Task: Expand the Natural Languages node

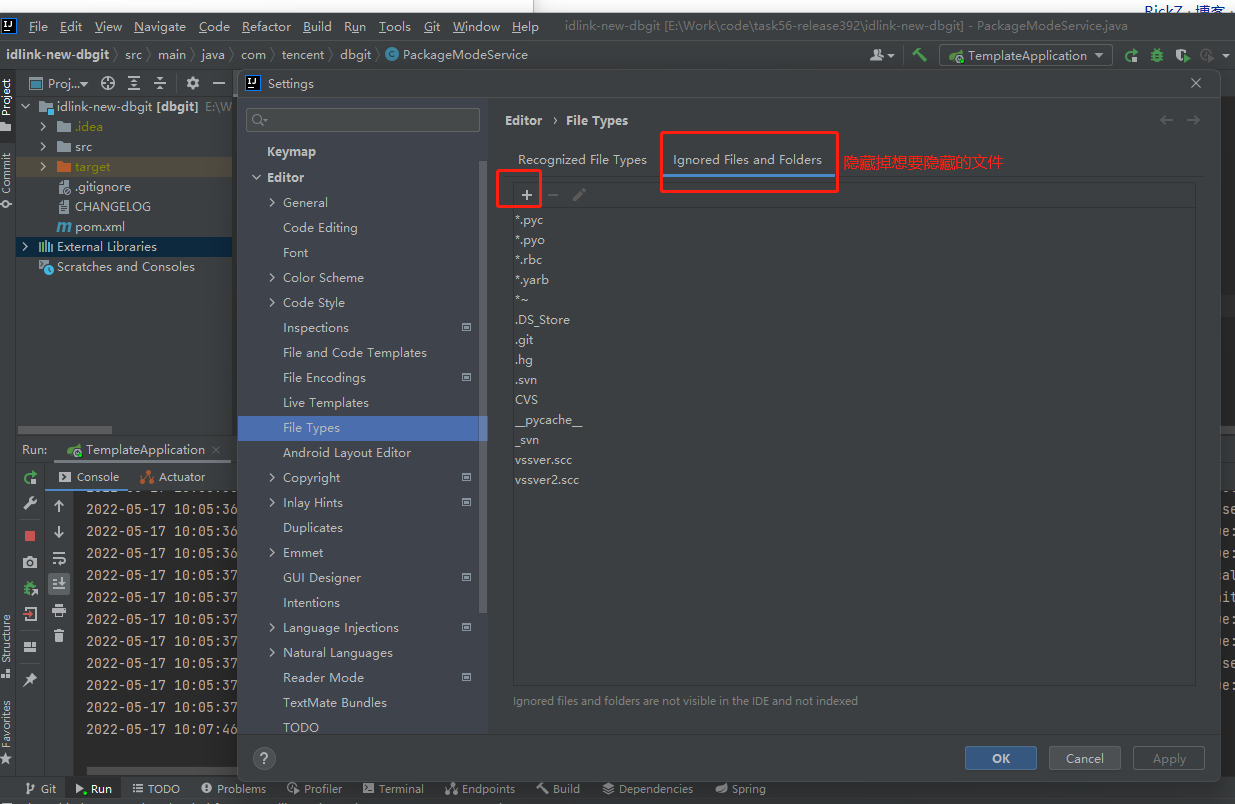Action: pyautogui.click(x=272, y=653)
